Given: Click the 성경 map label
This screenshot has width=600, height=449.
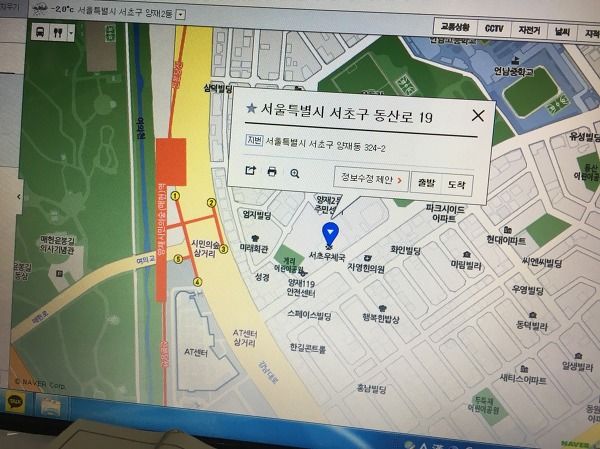Looking at the screenshot, I should pyautogui.click(x=262, y=277).
